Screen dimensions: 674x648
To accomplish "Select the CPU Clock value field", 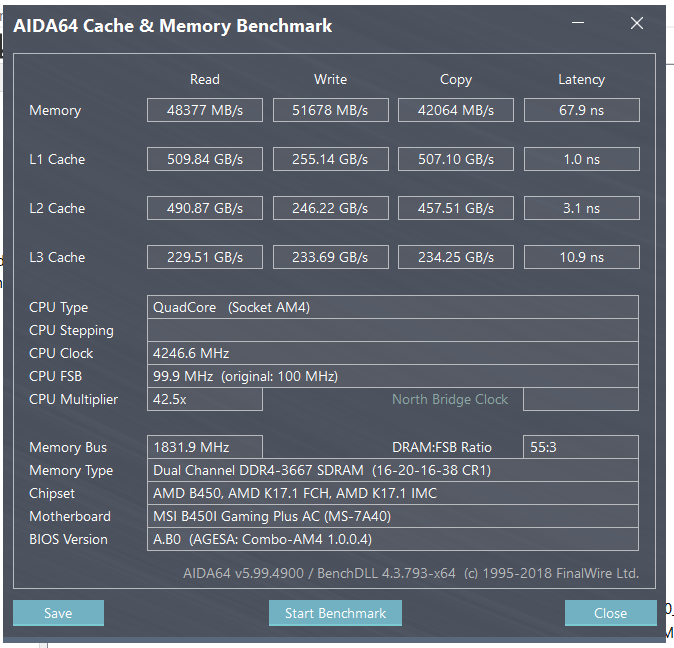I will point(393,353).
